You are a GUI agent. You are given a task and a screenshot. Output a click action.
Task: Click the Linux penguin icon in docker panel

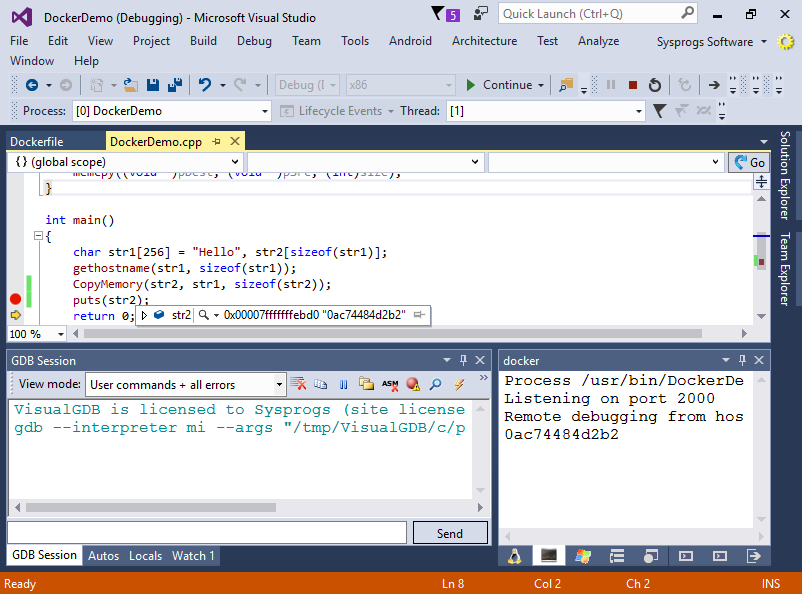(515, 556)
